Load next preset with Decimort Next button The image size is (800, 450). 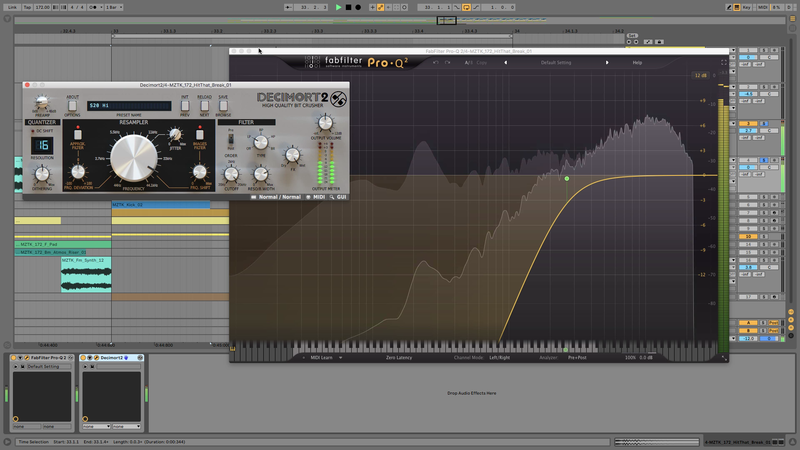click(x=204, y=106)
